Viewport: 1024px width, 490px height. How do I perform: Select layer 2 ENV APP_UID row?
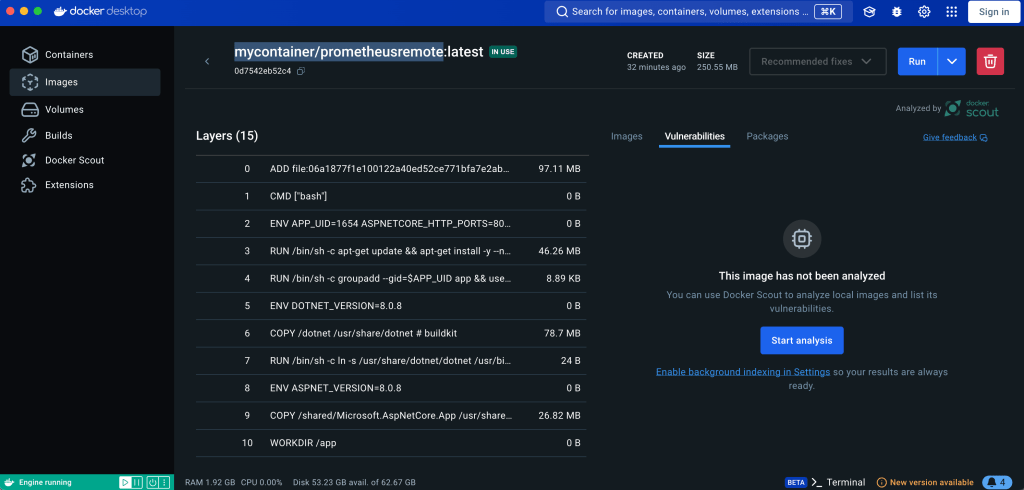(x=391, y=224)
